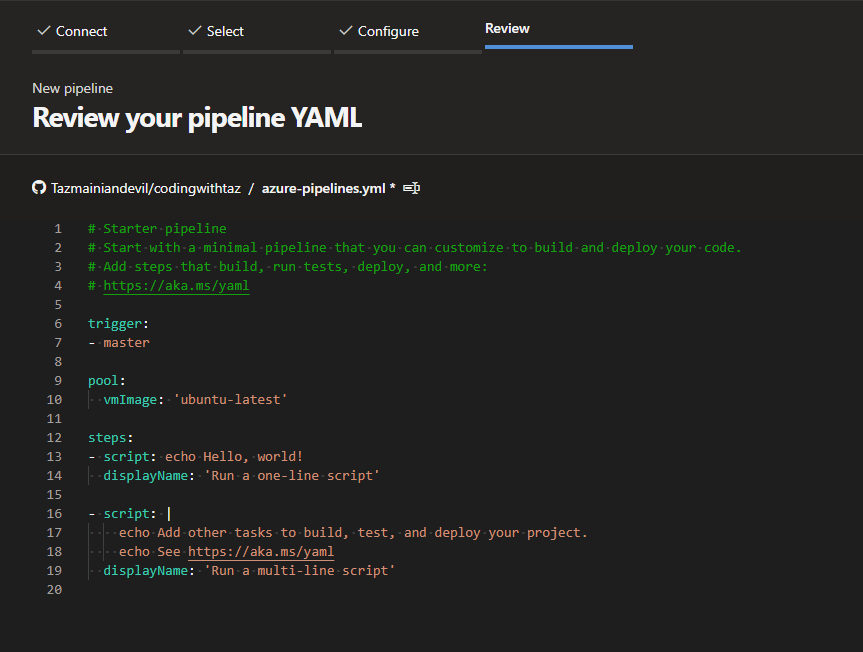Click the azure-pipelines.yml file name

pos(323,188)
